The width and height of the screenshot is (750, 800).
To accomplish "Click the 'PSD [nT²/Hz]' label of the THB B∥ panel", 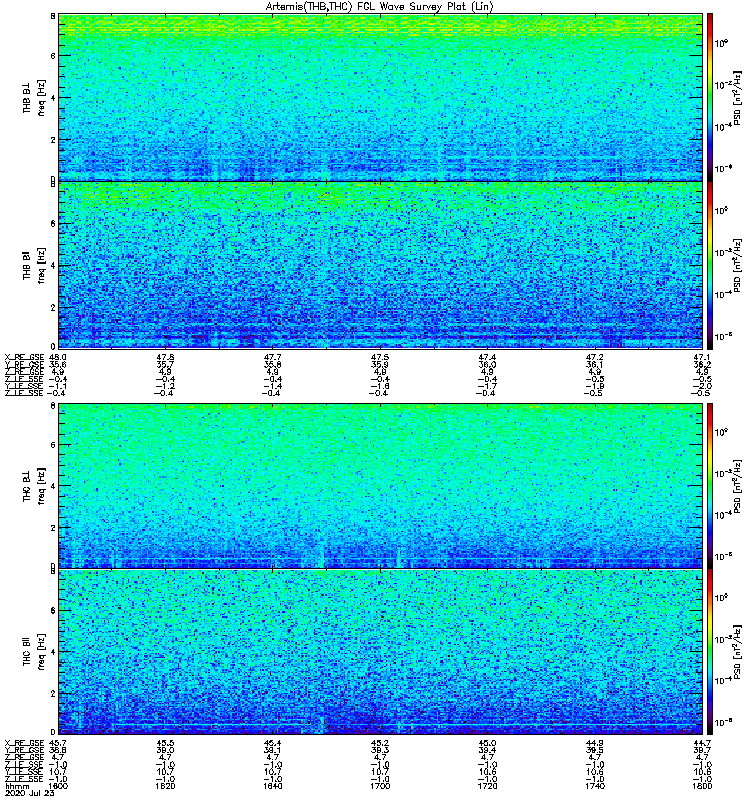I will 737,265.
